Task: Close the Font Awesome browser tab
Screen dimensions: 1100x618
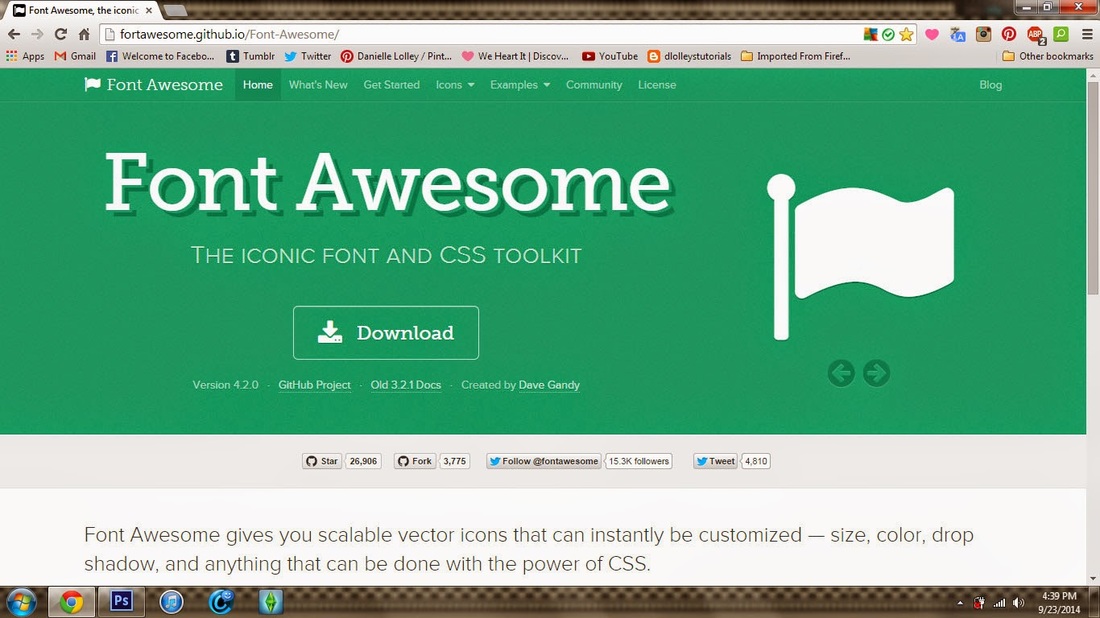Action: (149, 11)
